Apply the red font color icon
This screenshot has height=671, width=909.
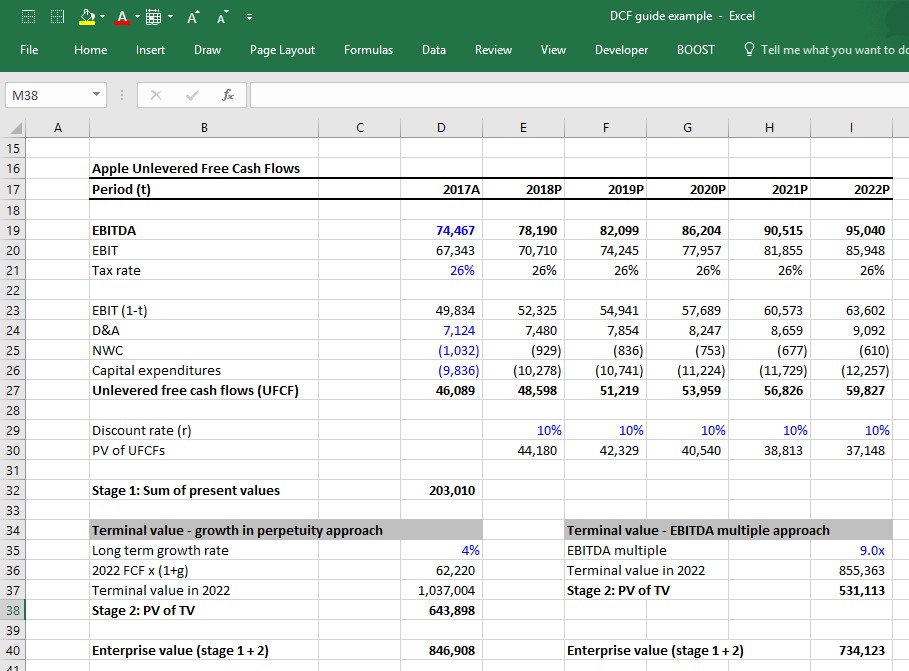click(122, 17)
